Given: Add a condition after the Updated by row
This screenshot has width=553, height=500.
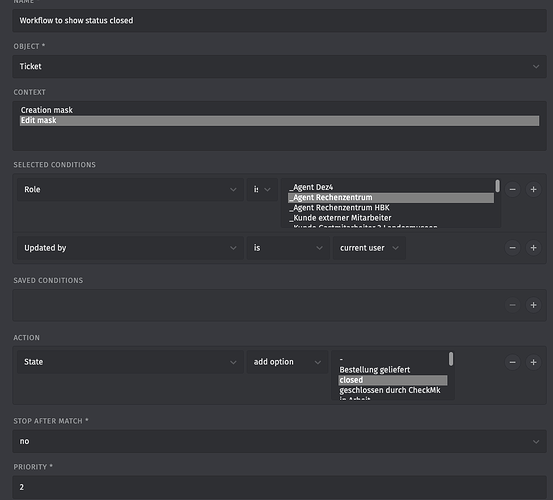Looking at the screenshot, I should tap(533, 248).
